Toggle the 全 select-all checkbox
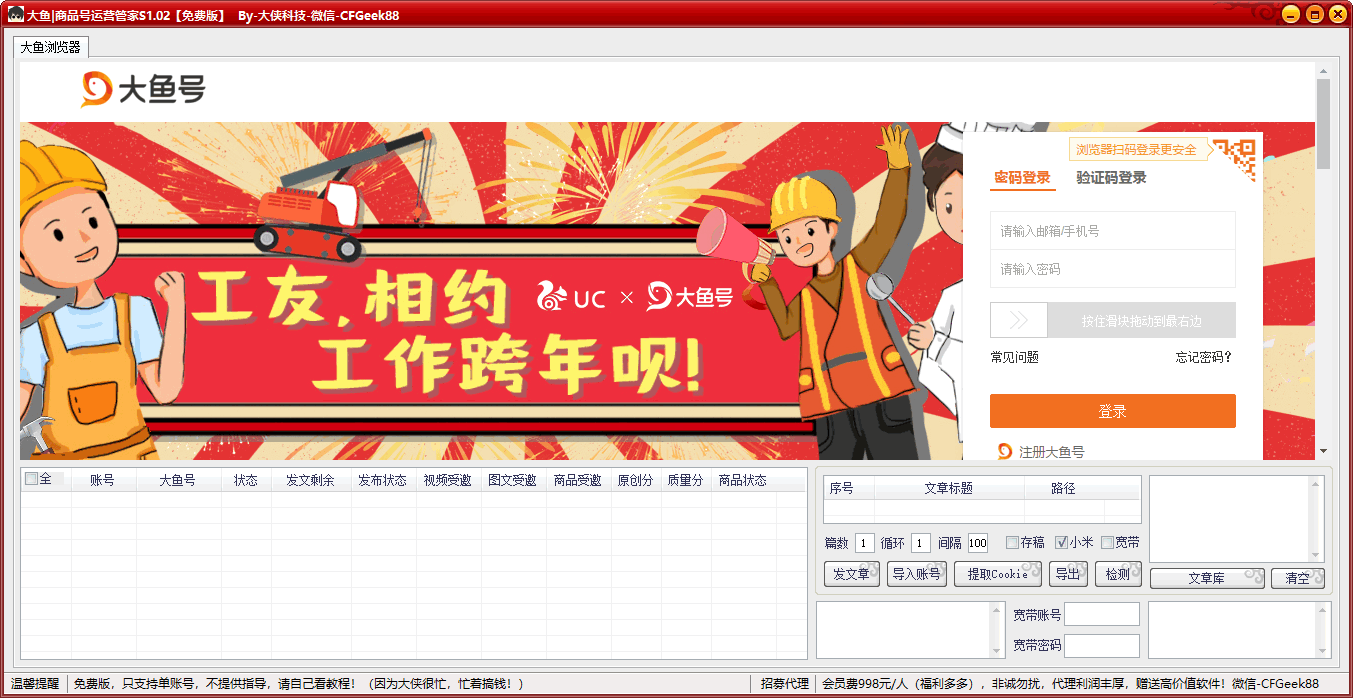 (x=31, y=479)
